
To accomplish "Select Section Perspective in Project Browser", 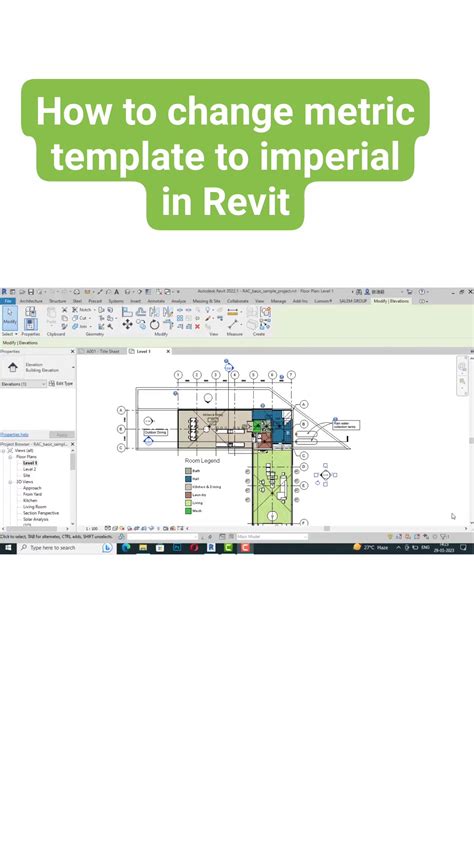I will (41, 513).
